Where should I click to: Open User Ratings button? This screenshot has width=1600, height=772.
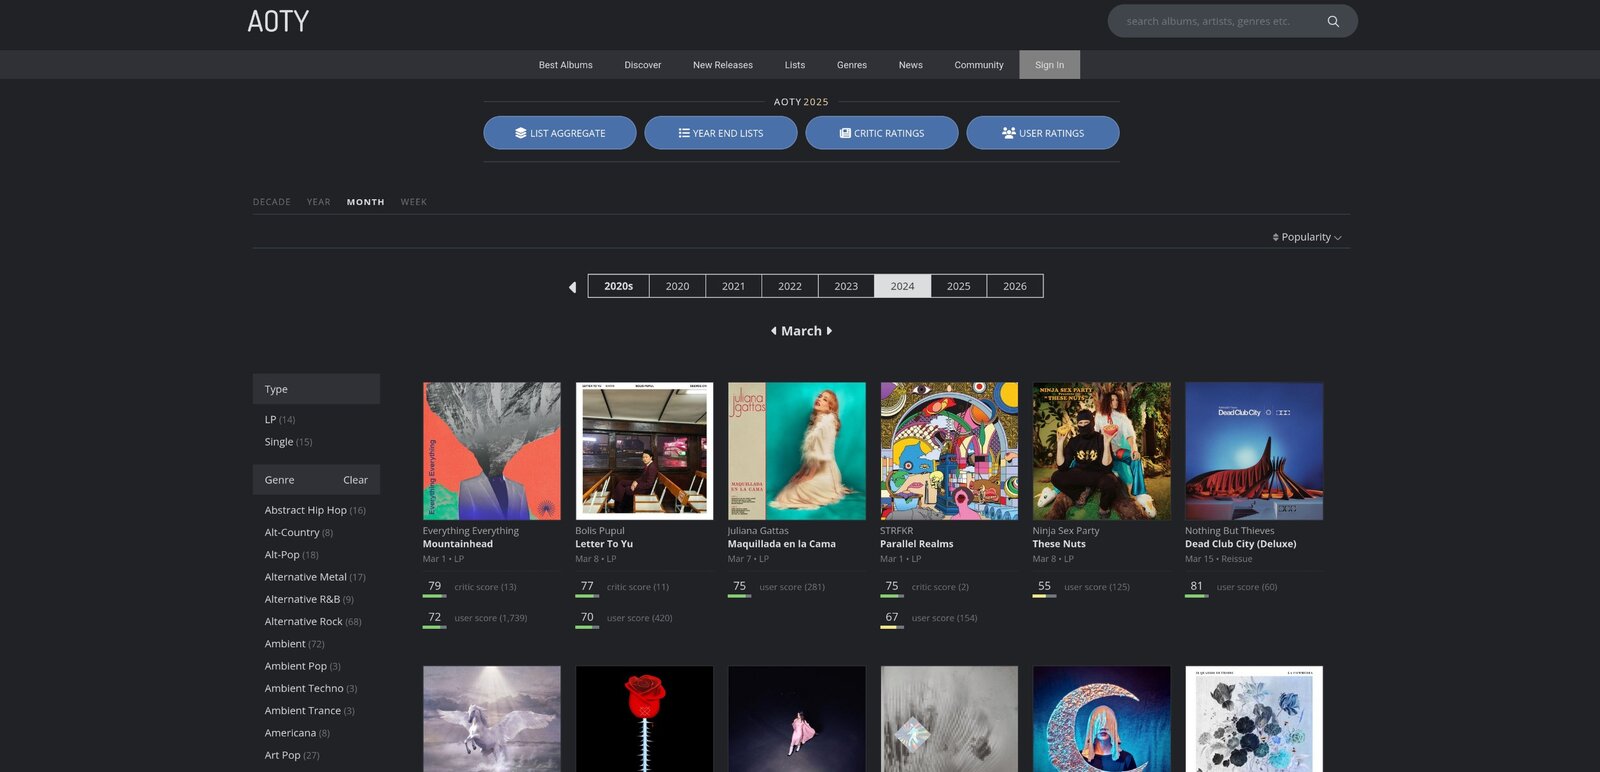point(1042,133)
